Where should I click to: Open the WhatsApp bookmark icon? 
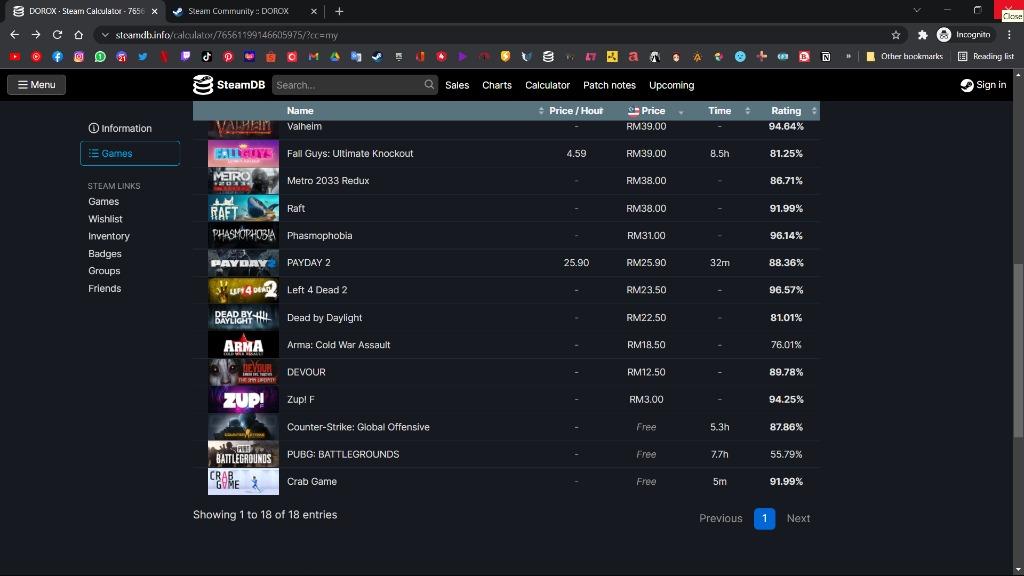[x=100, y=57]
